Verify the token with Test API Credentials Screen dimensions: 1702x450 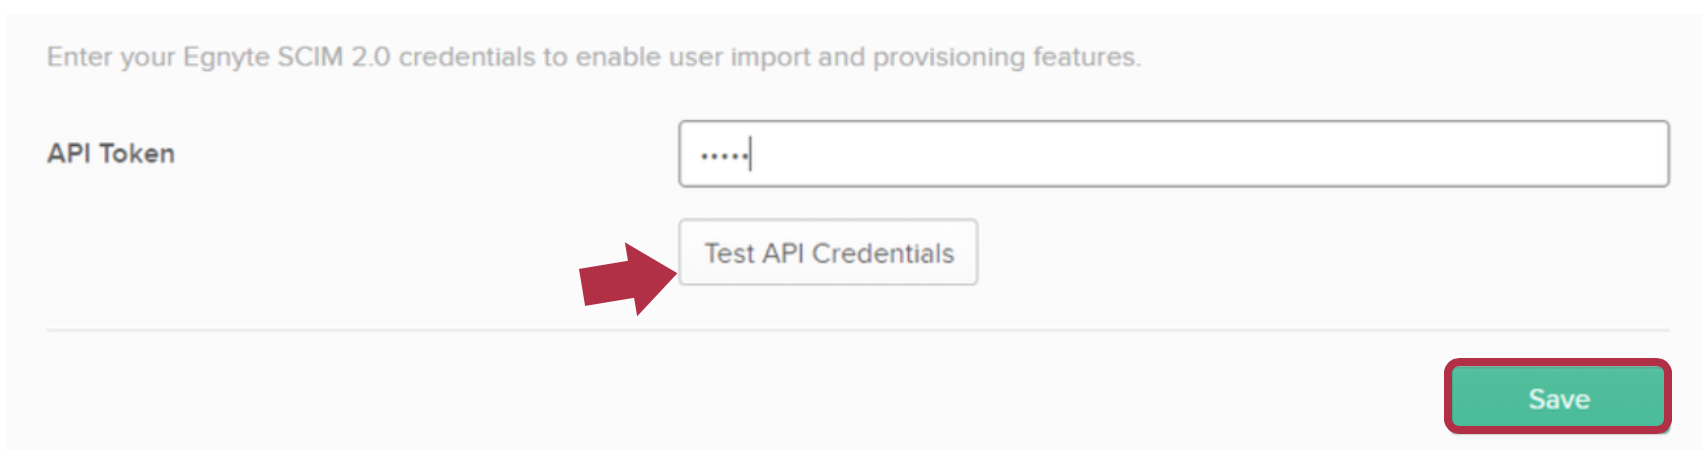click(828, 253)
